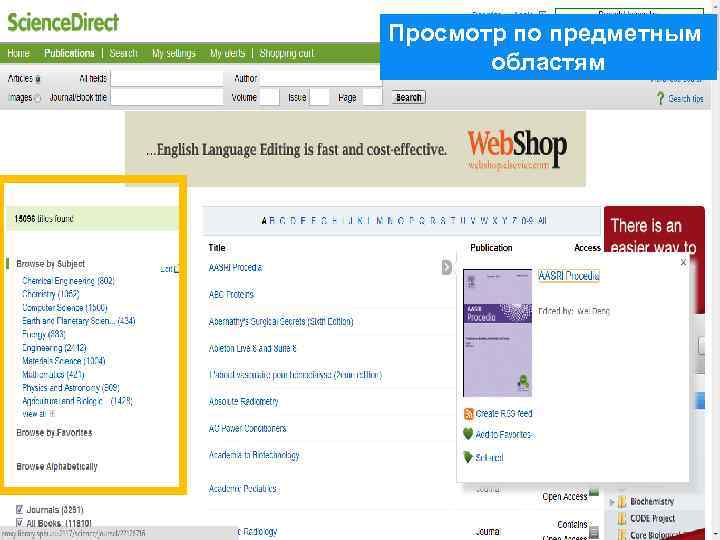Collapse Browse by Subject section

pos(51,264)
